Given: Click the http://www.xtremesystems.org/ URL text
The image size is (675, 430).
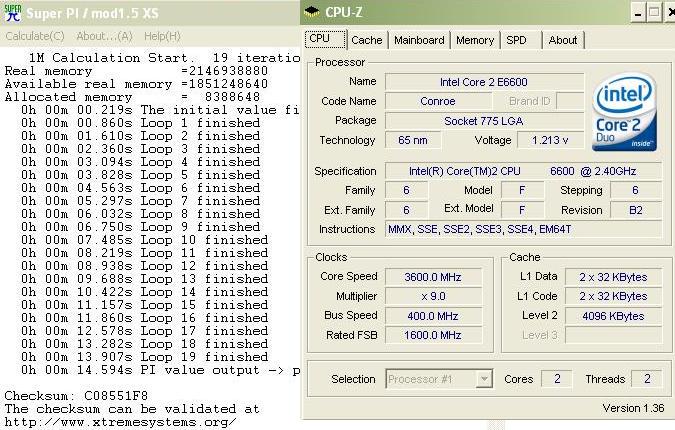Looking at the screenshot, I should pyautogui.click(x=121, y=422).
